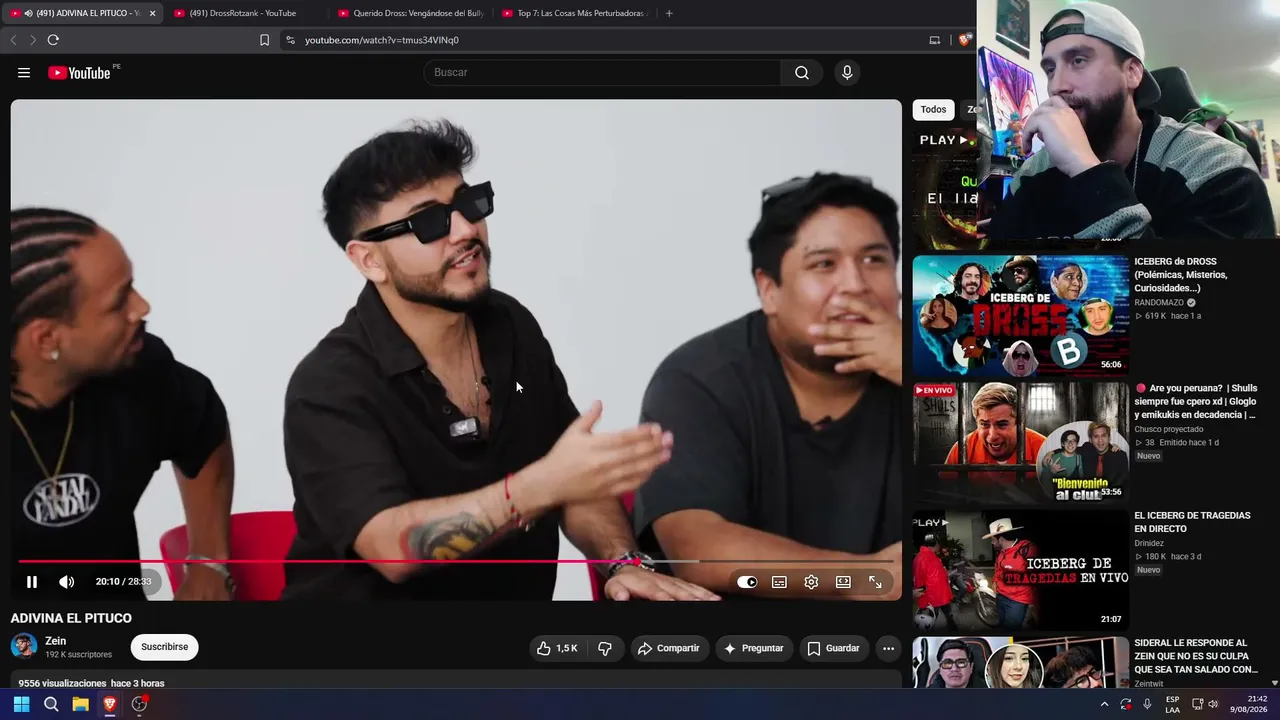The image size is (1280, 720).
Task: Pause the video
Action: (x=32, y=582)
